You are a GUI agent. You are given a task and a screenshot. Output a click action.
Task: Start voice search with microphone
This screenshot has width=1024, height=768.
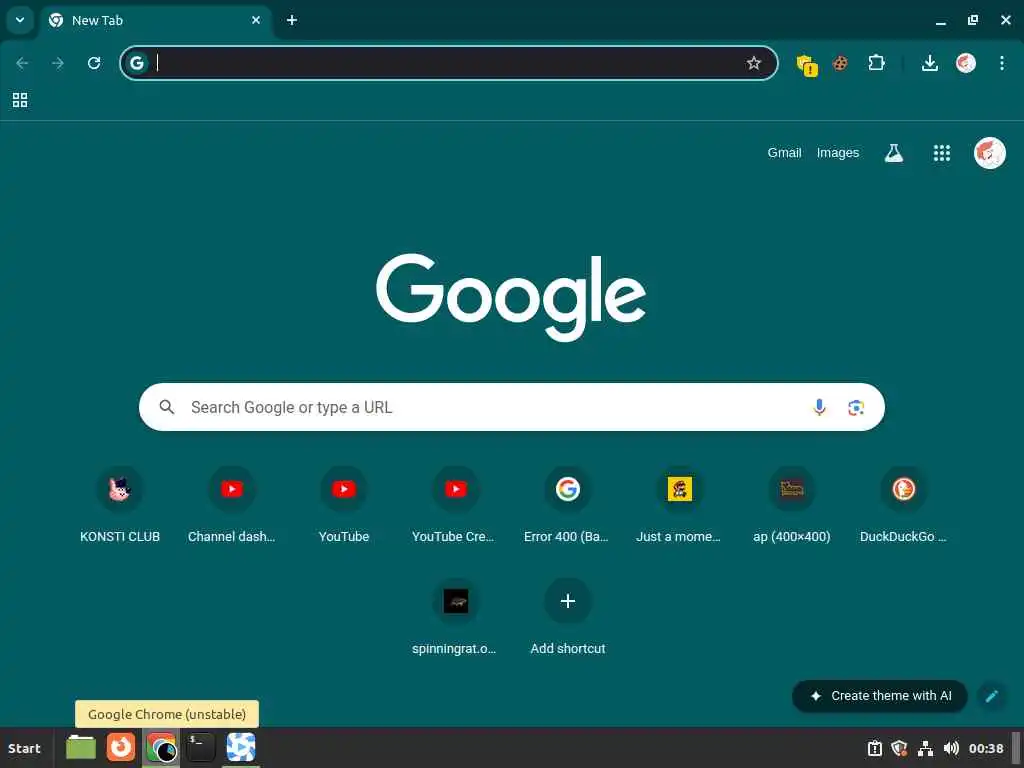[819, 407]
